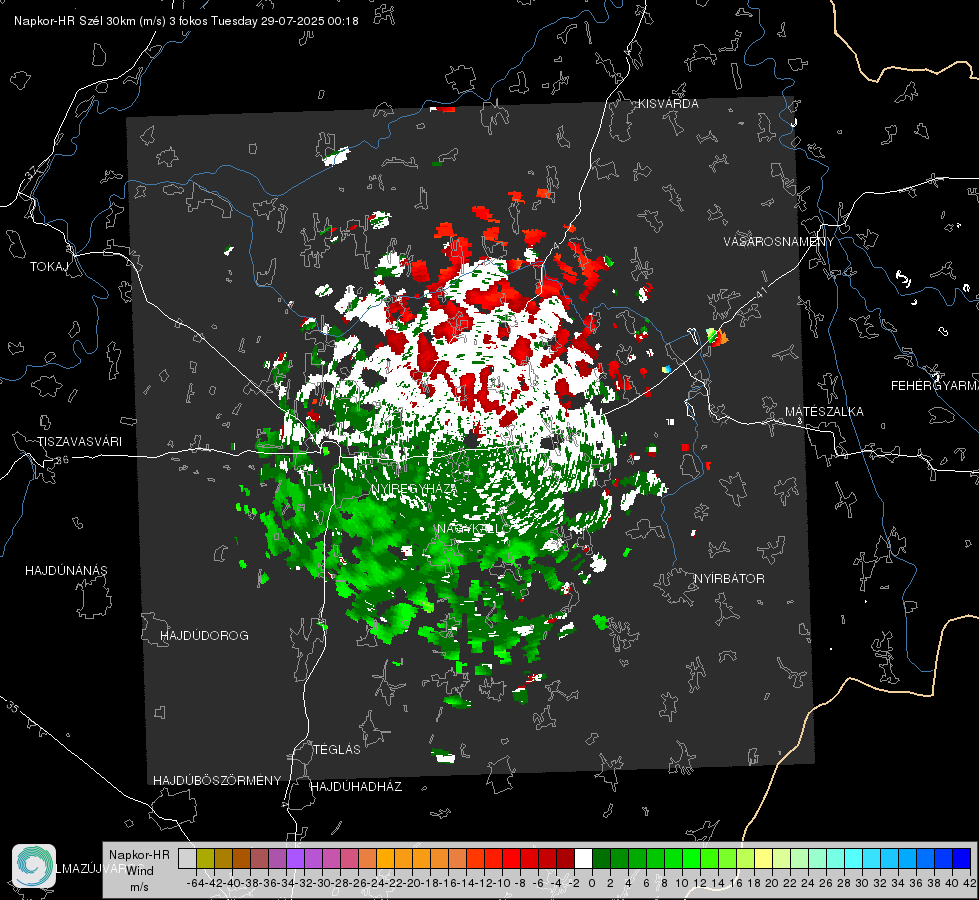Click road number 35 marker at lower left
Viewport: 979px width, 900px height.
12,708
